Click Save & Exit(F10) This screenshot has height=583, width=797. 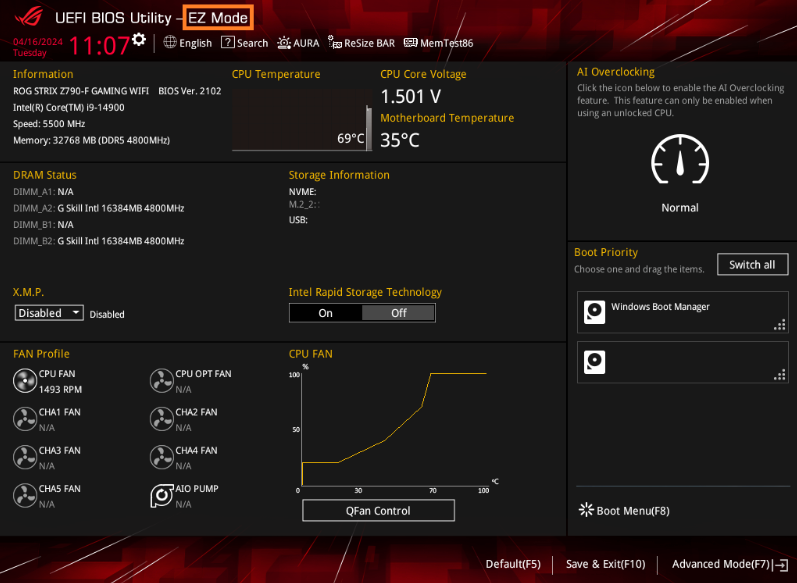point(605,564)
